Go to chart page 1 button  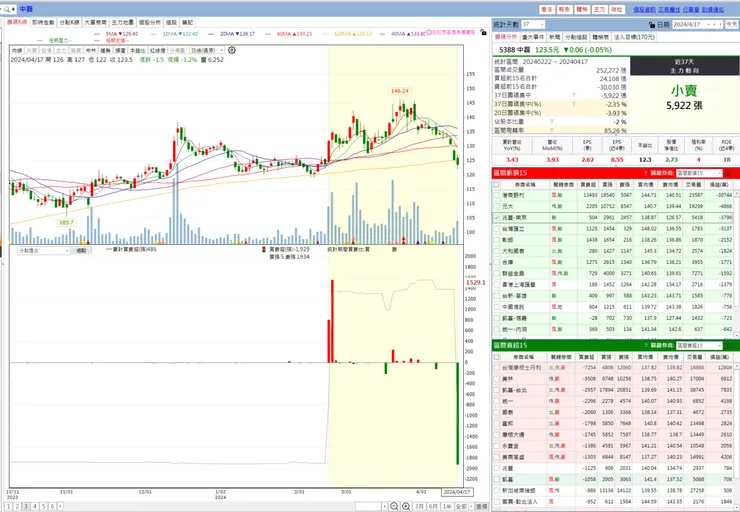[8, 506]
